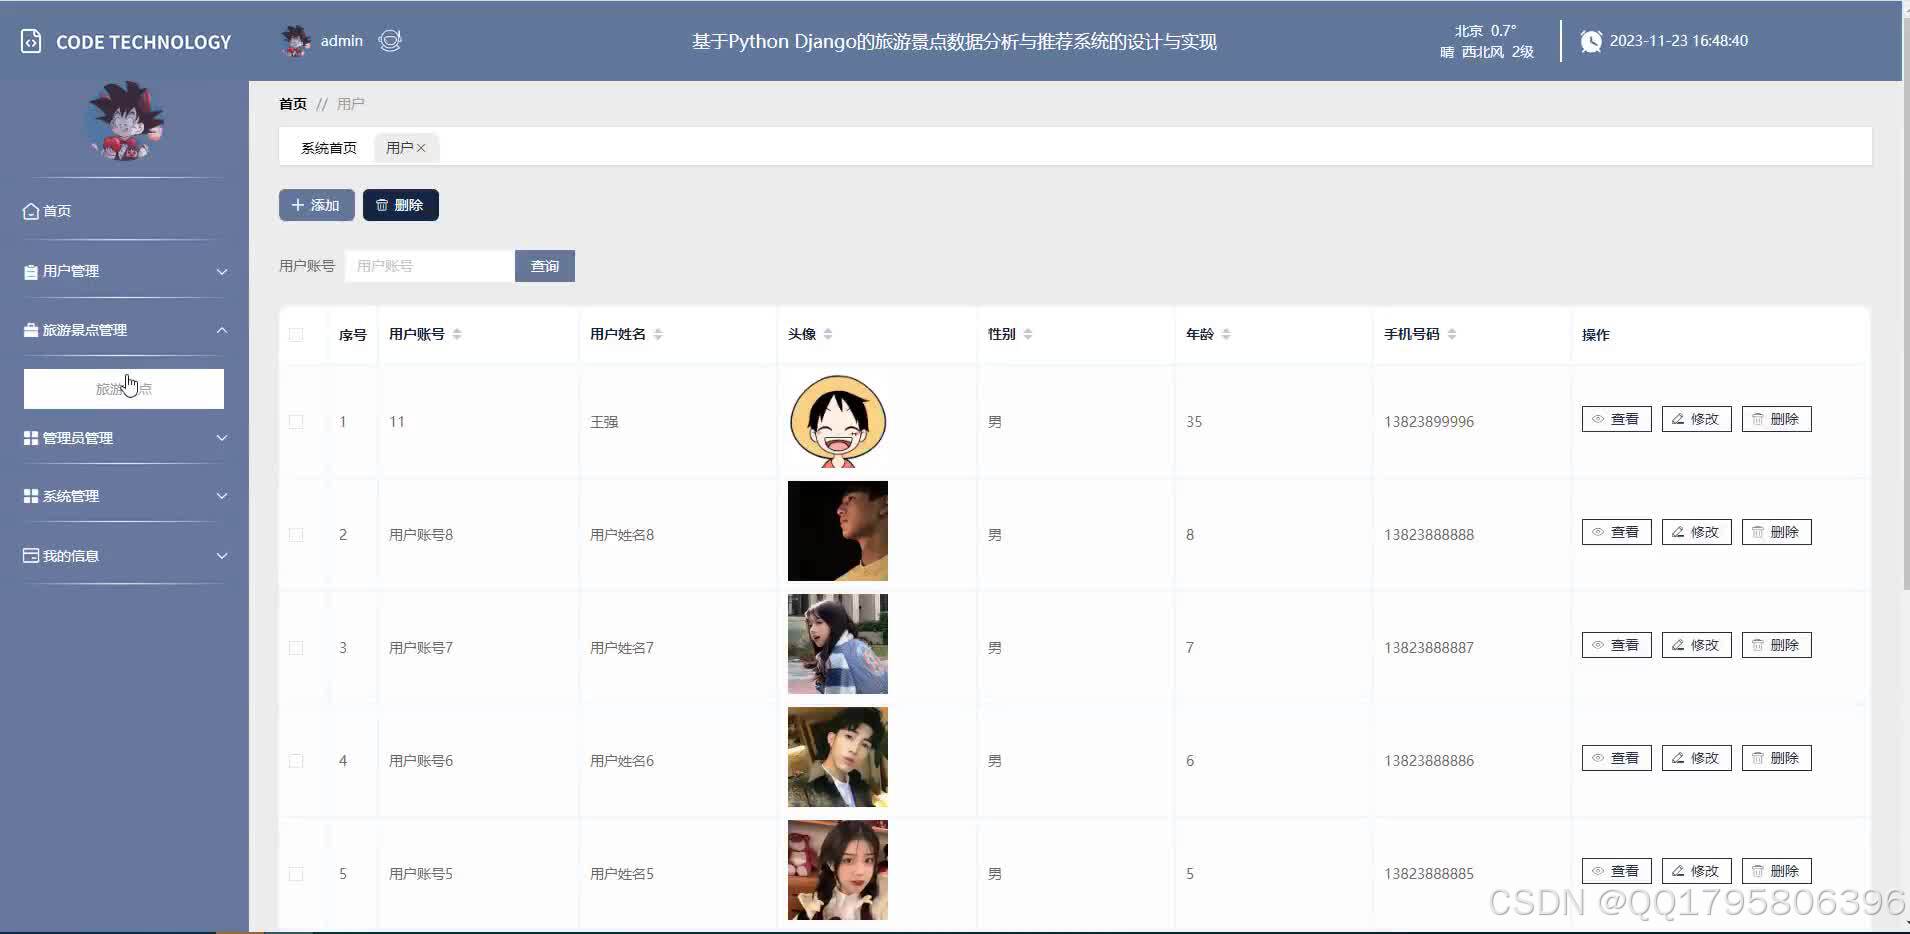Open 首页 in the sidebar
The image size is (1910, 934).
pyautogui.click(x=124, y=211)
